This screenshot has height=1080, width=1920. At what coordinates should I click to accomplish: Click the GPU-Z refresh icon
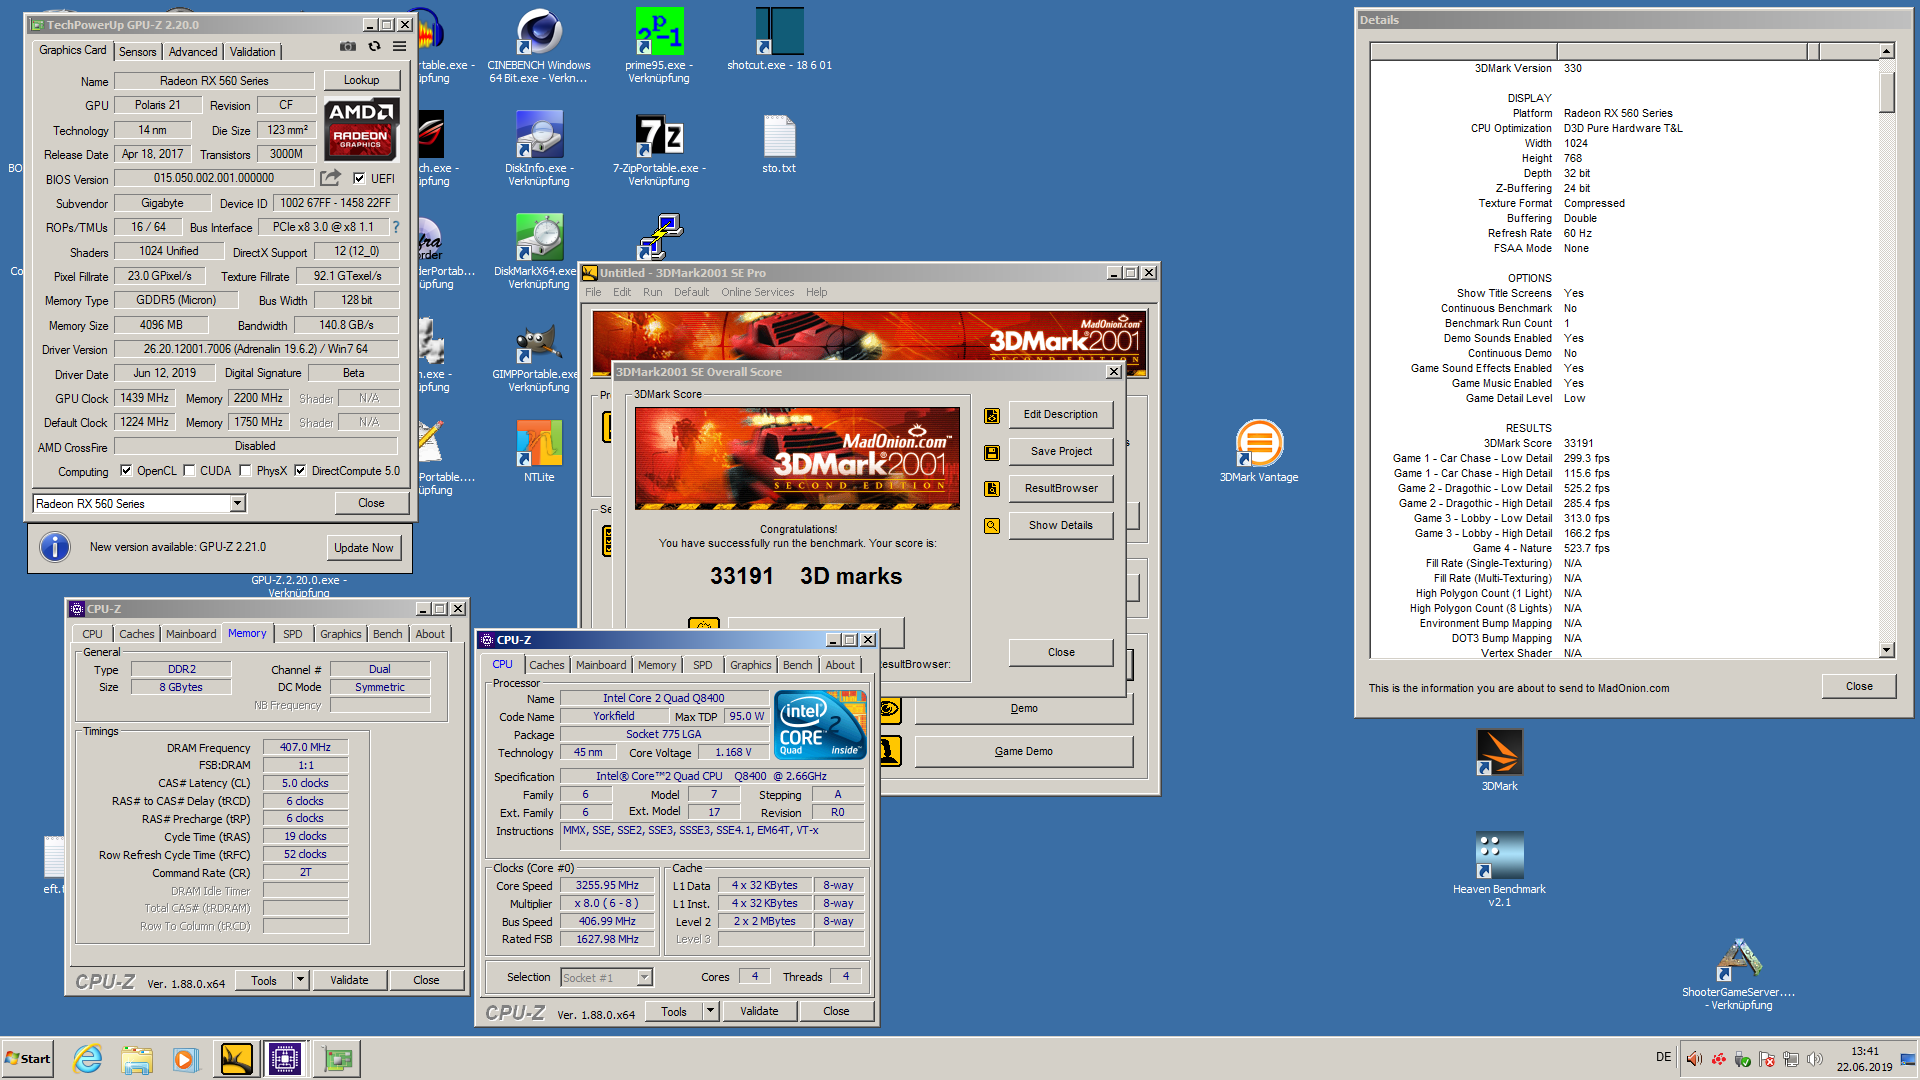[x=374, y=46]
